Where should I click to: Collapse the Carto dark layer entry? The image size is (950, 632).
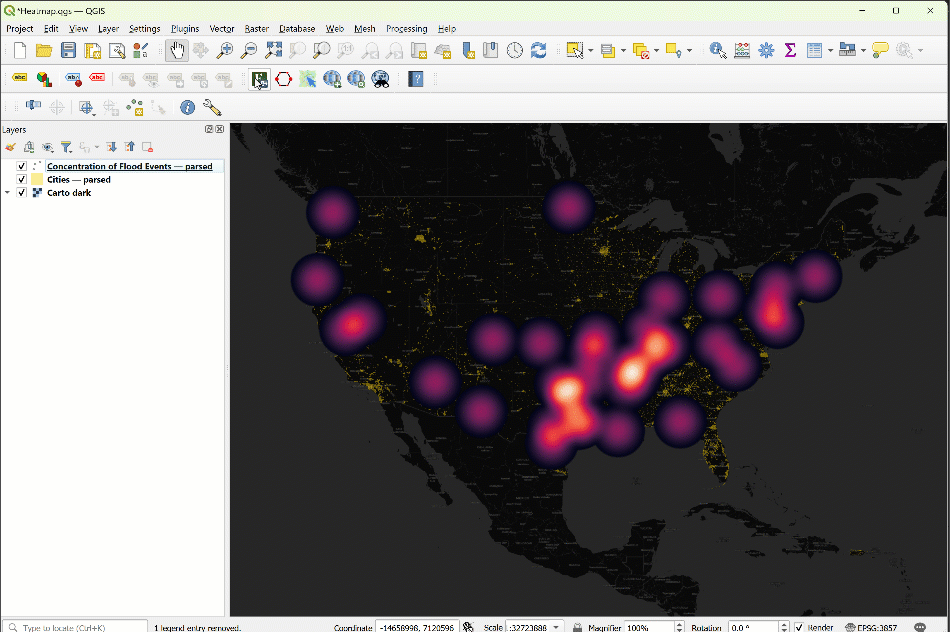[8, 192]
